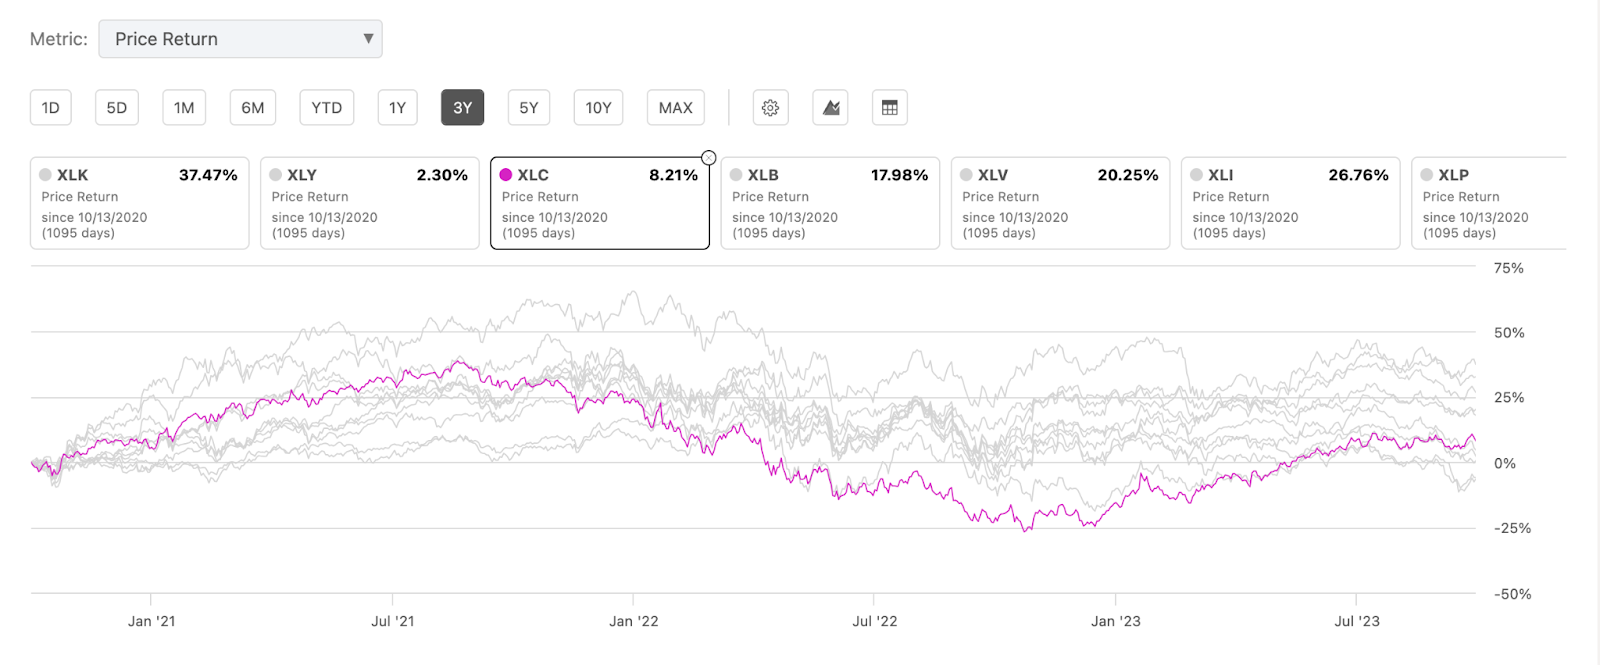This screenshot has width=1600, height=665.
Task: Click the Jan '21 axis label
Action: (151, 621)
